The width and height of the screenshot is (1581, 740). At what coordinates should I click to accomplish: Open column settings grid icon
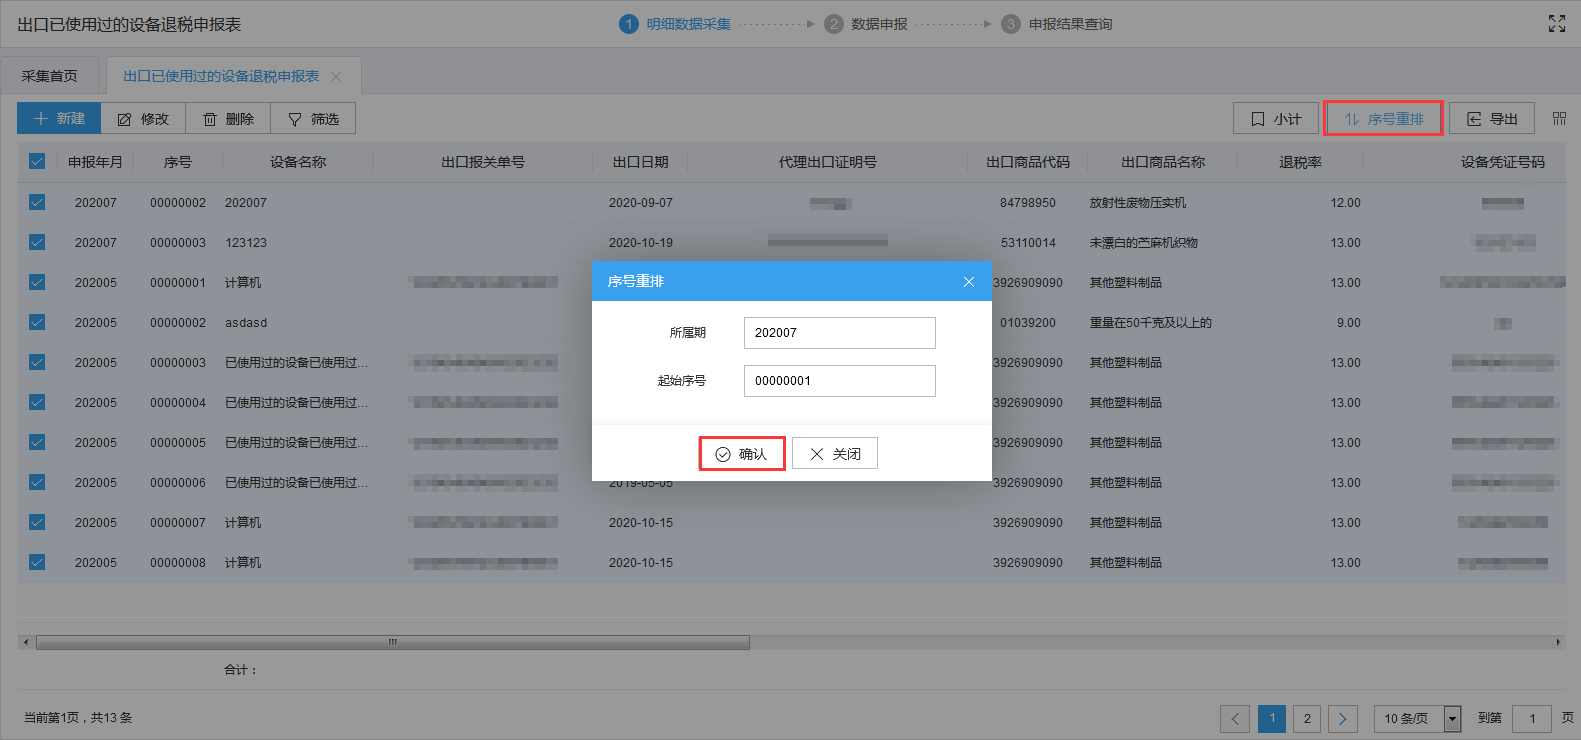[x=1559, y=118]
